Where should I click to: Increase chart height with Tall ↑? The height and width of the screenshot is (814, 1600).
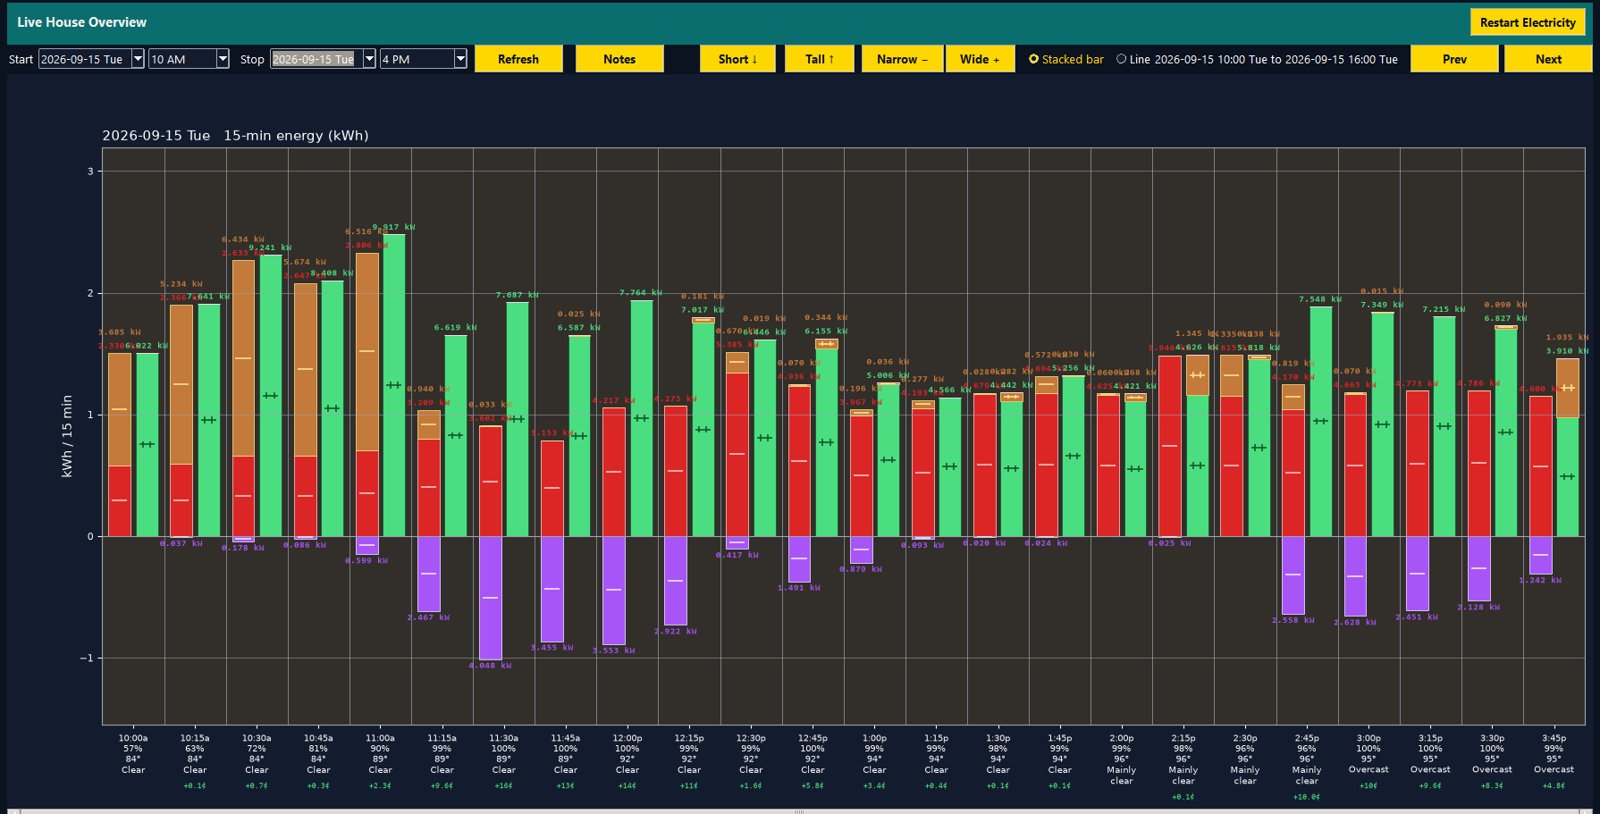819,59
